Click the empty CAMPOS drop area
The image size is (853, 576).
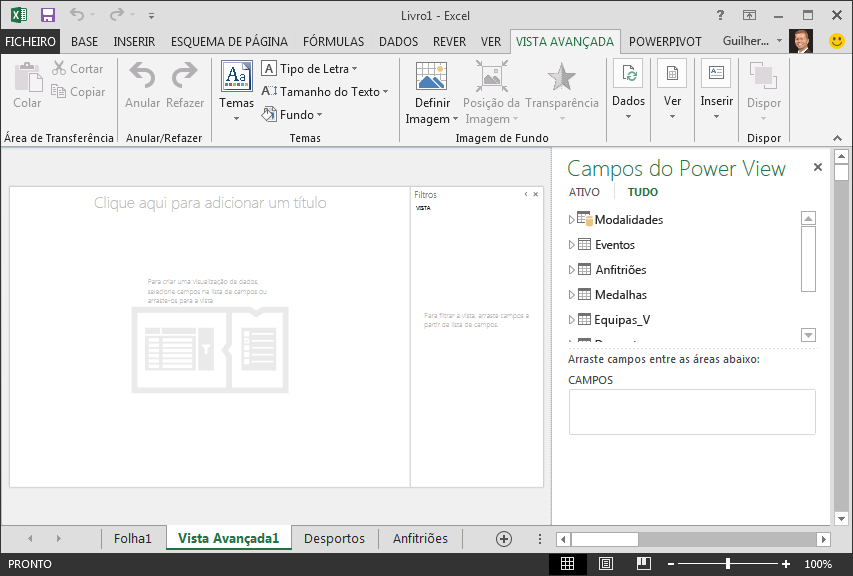(x=692, y=412)
